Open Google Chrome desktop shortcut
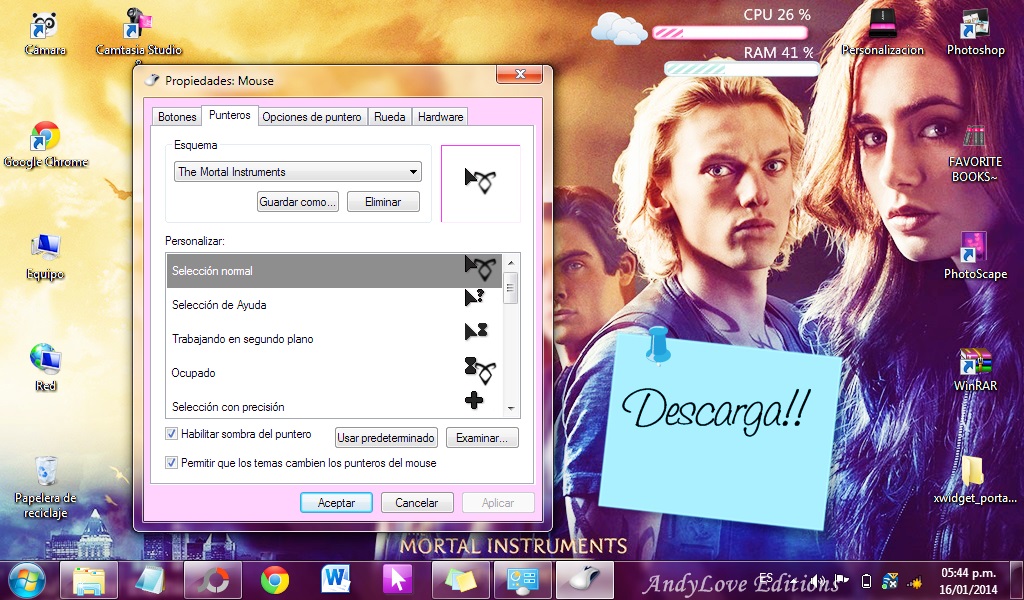This screenshot has width=1024, height=600. tap(45, 144)
